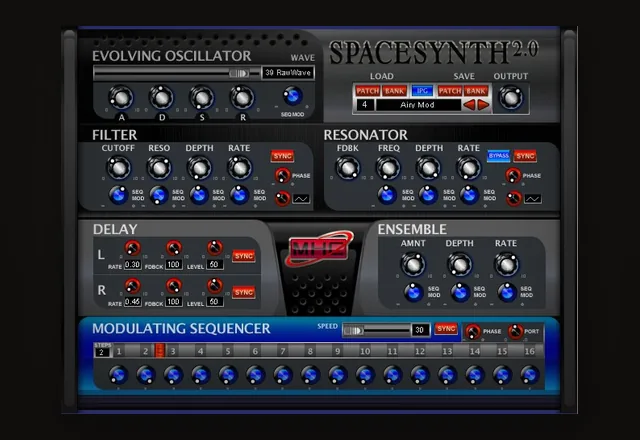Click the oscillator Decay (D) knob
This screenshot has width=640, height=440.
pos(162,98)
